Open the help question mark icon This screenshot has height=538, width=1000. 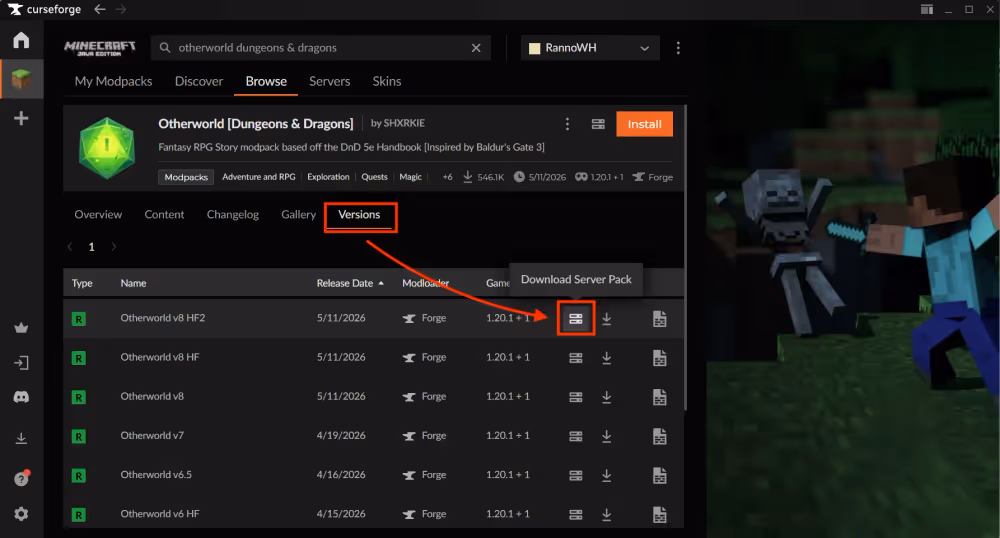(x=21, y=479)
